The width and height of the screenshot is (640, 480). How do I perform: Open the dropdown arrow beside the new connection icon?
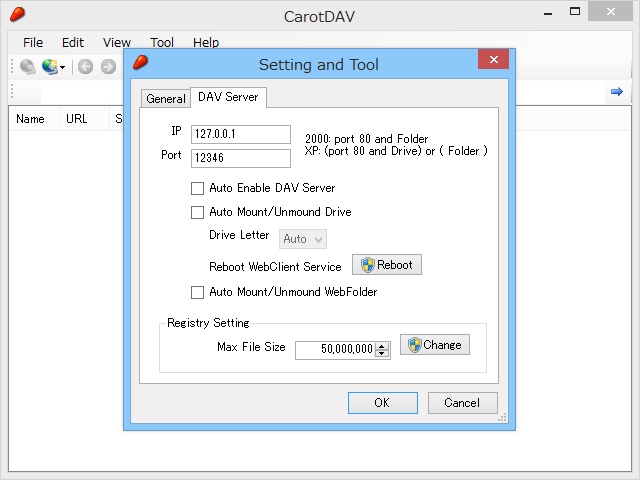click(x=62, y=67)
